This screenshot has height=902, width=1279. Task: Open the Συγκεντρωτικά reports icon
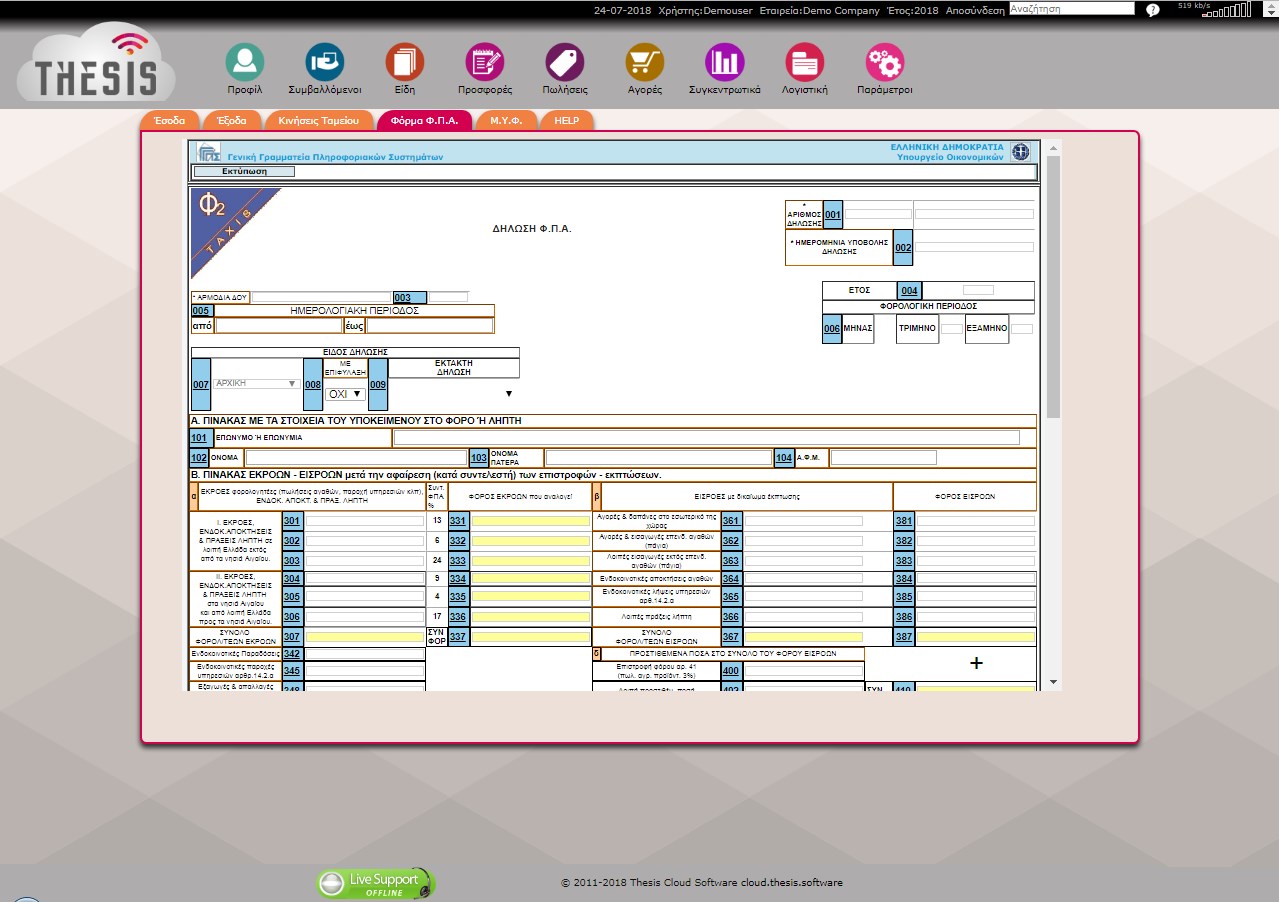pyautogui.click(x=725, y=63)
